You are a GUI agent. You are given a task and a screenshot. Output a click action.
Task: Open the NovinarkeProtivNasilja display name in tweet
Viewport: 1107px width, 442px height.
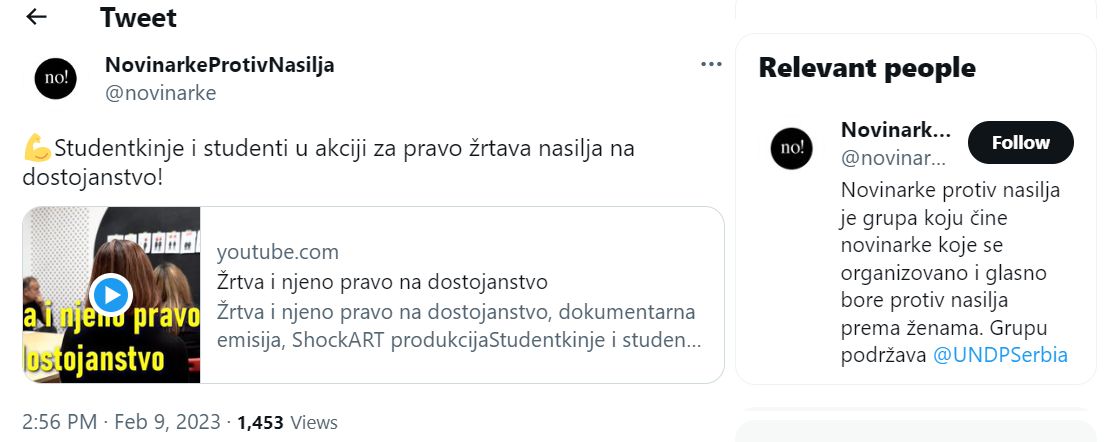[219, 65]
